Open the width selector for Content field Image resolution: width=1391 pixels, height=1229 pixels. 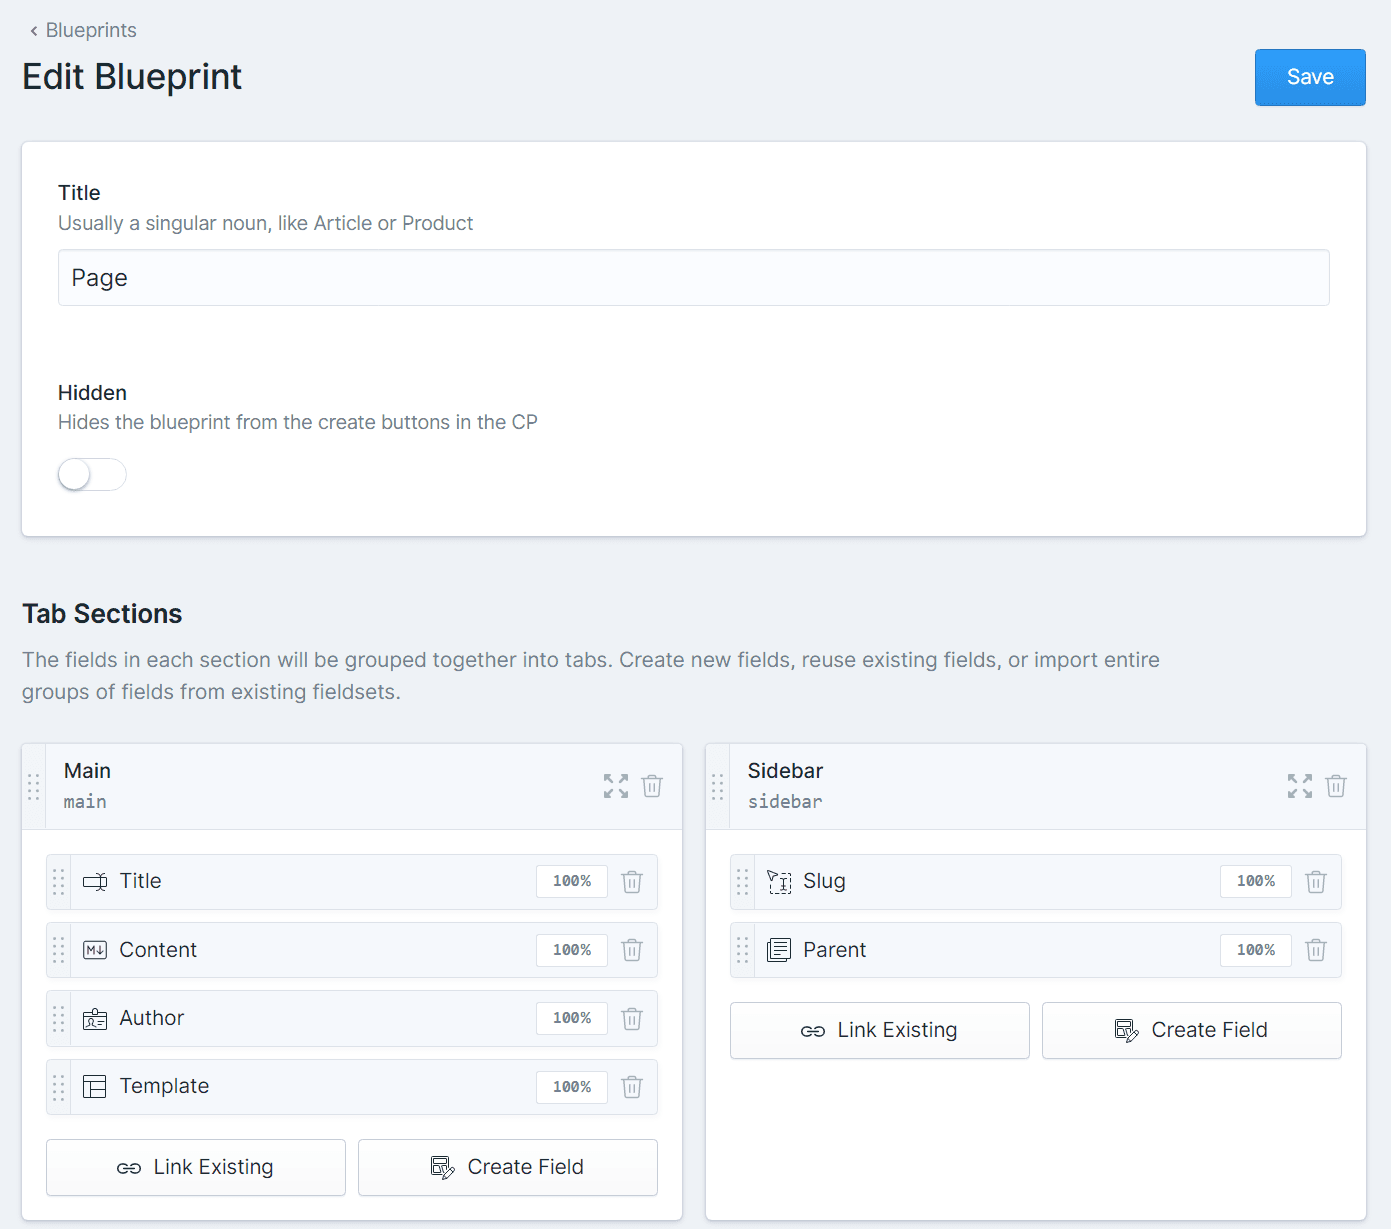[x=571, y=950]
